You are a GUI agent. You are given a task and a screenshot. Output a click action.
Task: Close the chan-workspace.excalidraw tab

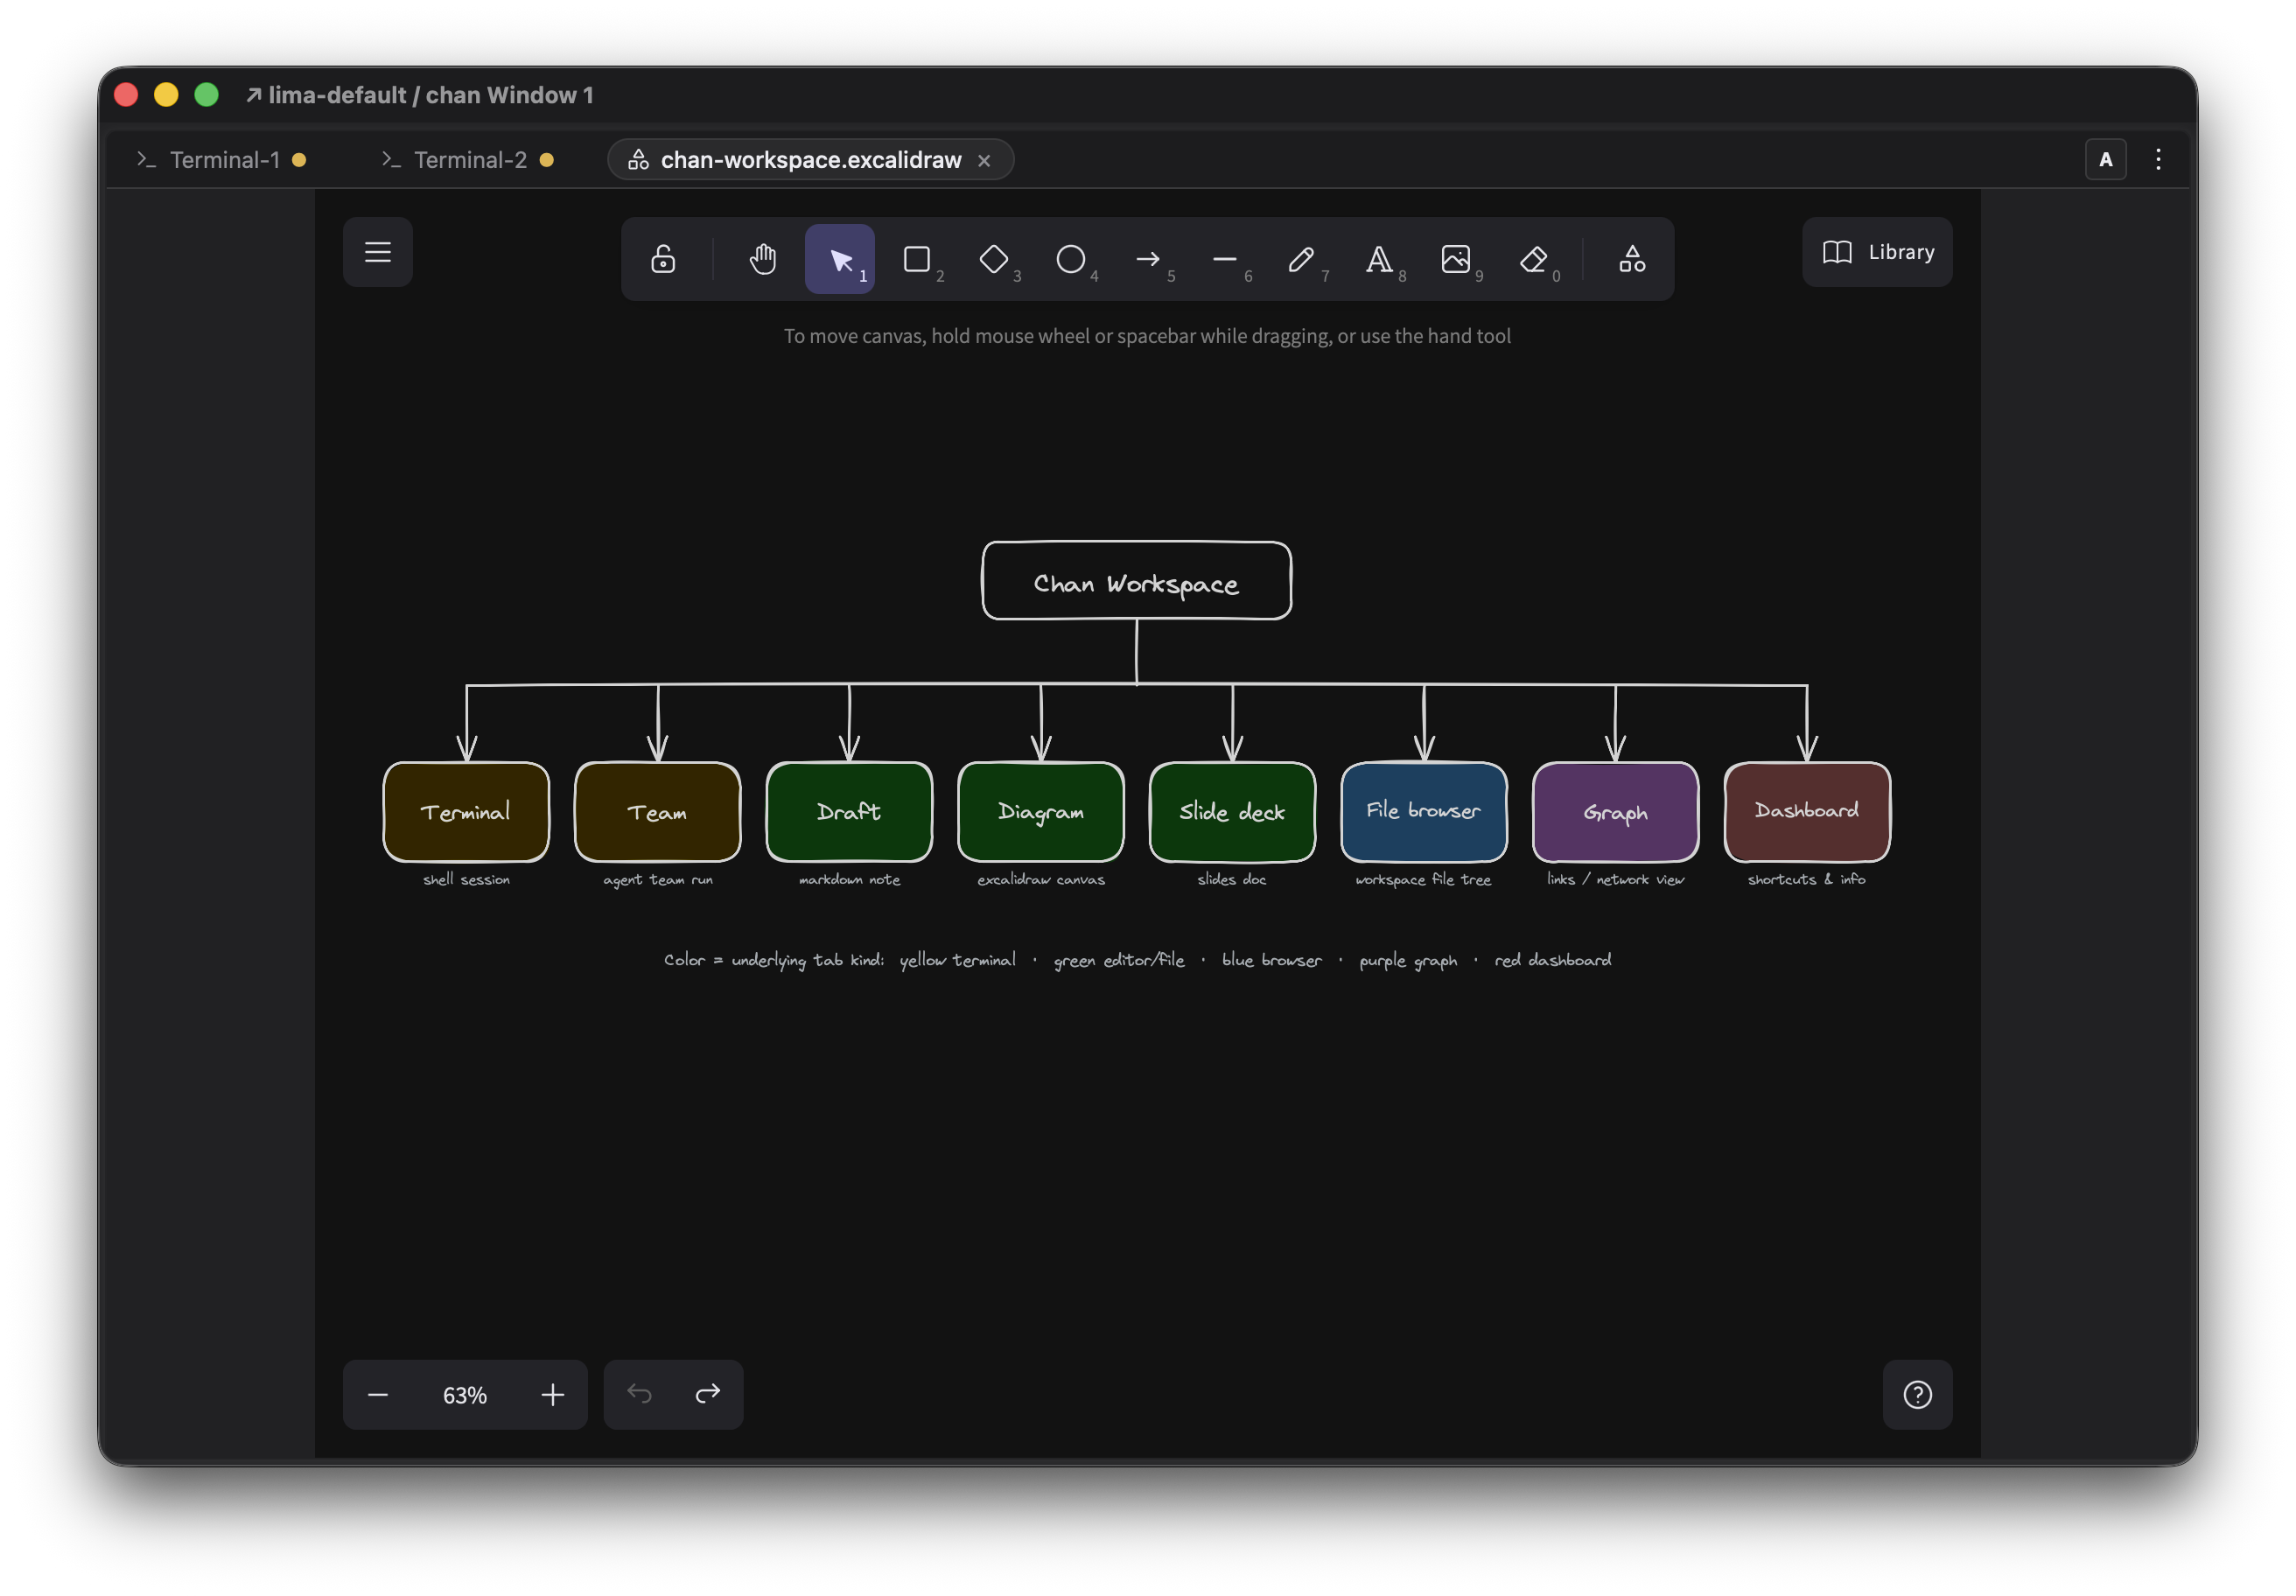(x=984, y=160)
